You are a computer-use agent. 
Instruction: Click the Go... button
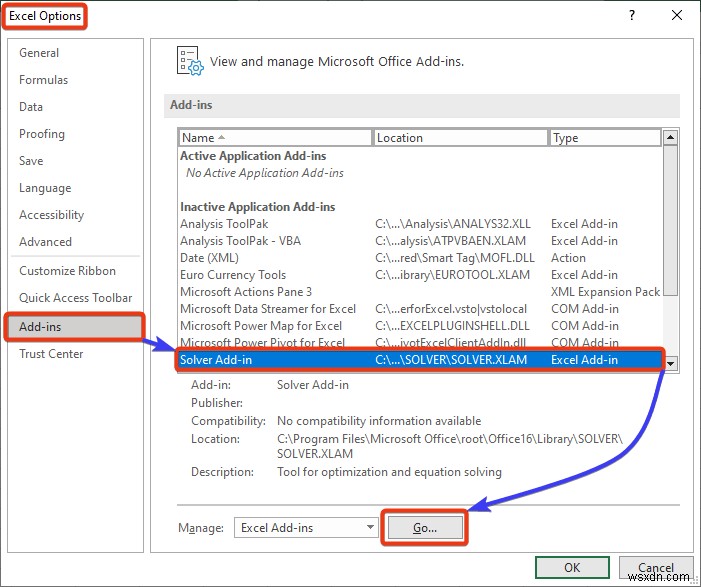425,528
